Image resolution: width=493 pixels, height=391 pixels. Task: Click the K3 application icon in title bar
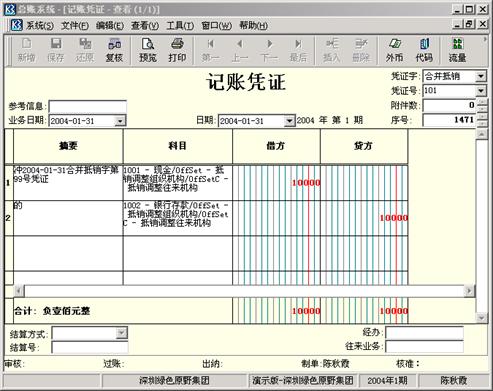click(9, 9)
